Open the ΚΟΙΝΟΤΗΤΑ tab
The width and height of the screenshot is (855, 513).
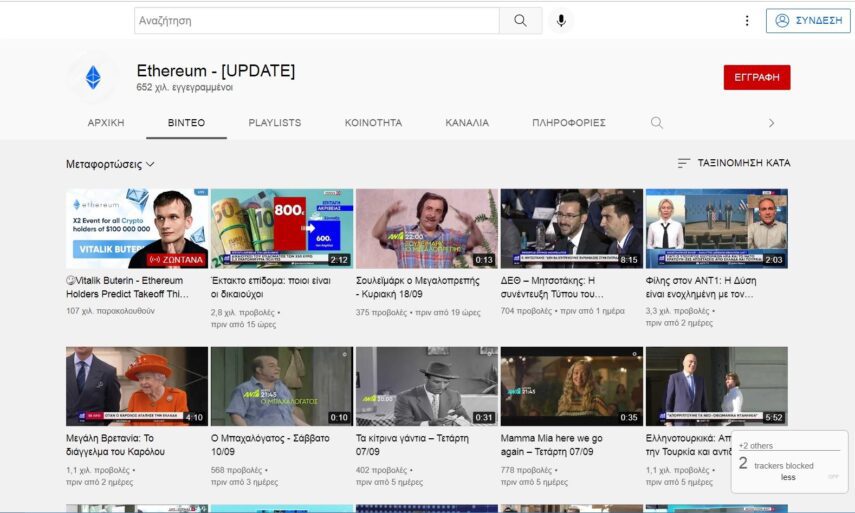coord(373,123)
